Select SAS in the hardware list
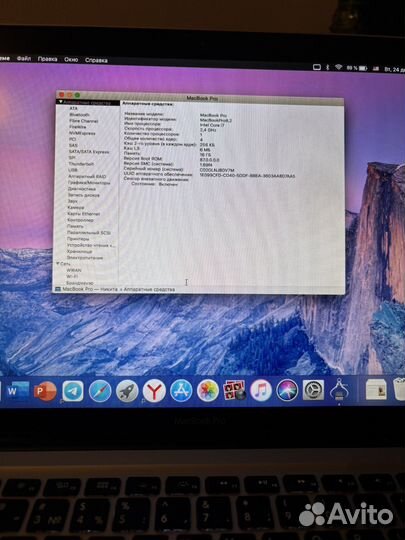The height and width of the screenshot is (540, 405). (73, 145)
